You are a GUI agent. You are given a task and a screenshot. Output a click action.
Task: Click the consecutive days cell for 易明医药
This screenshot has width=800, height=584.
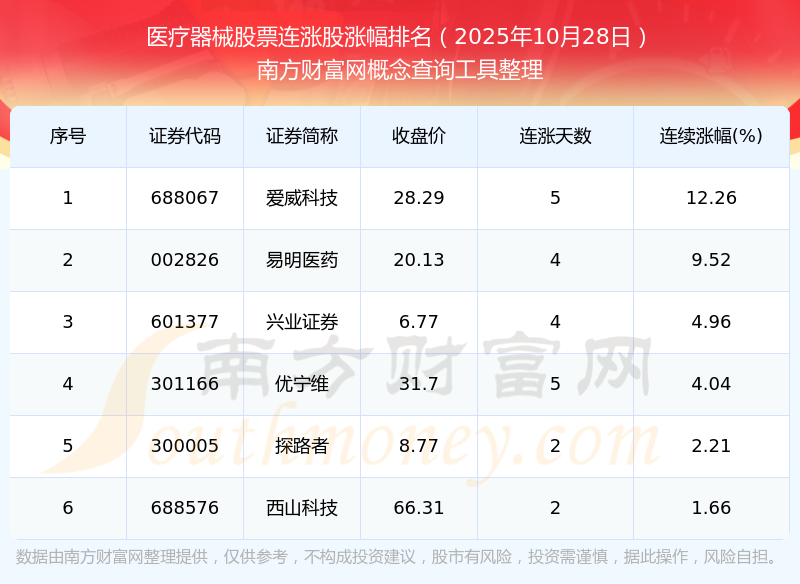(x=555, y=260)
